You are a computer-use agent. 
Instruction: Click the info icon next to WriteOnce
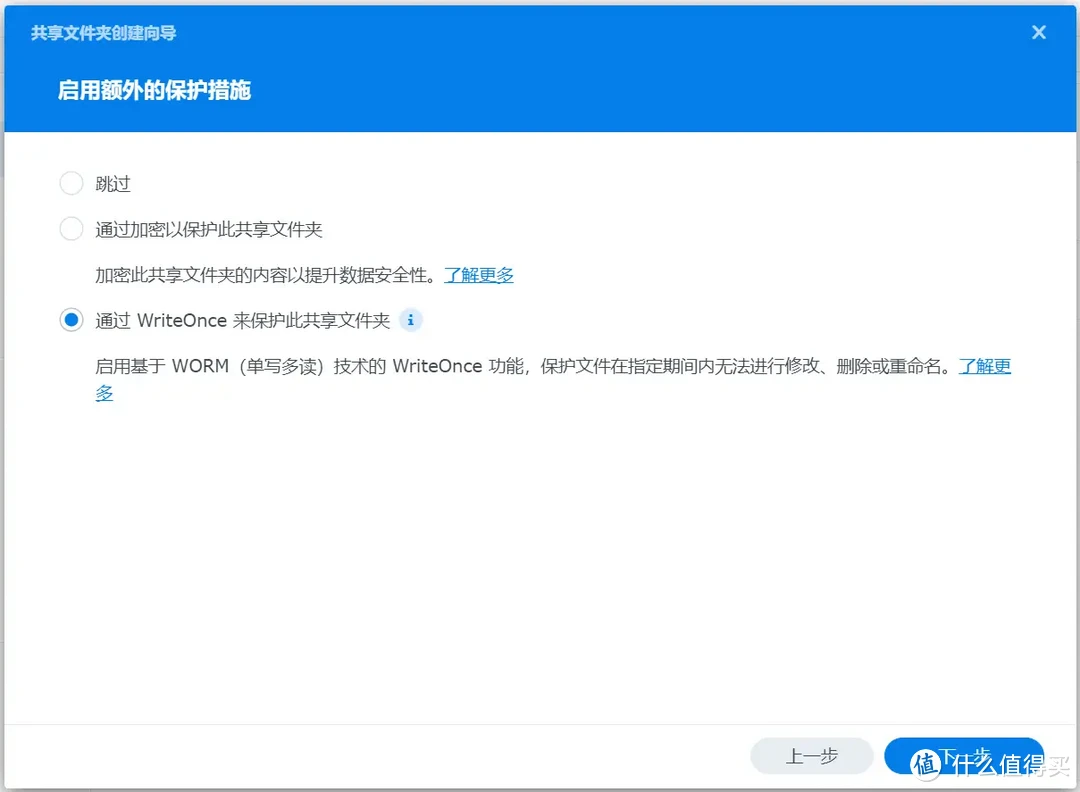(410, 320)
